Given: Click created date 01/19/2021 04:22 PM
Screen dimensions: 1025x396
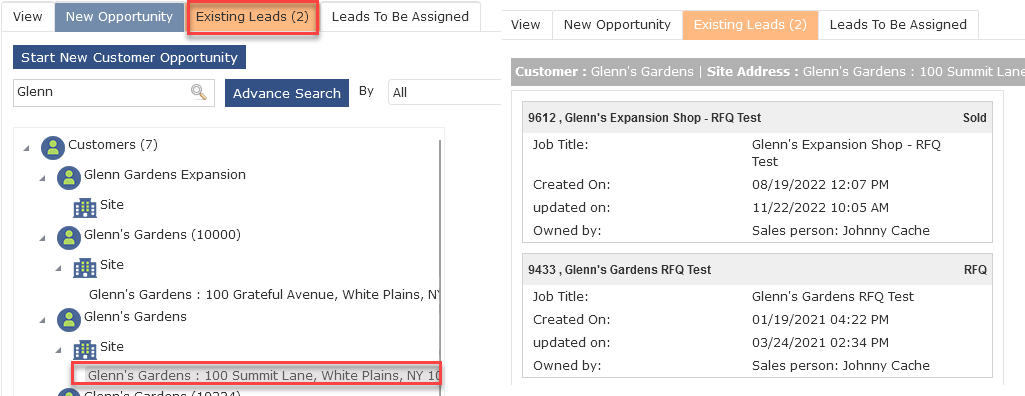Looking at the screenshot, I should click(820, 320).
